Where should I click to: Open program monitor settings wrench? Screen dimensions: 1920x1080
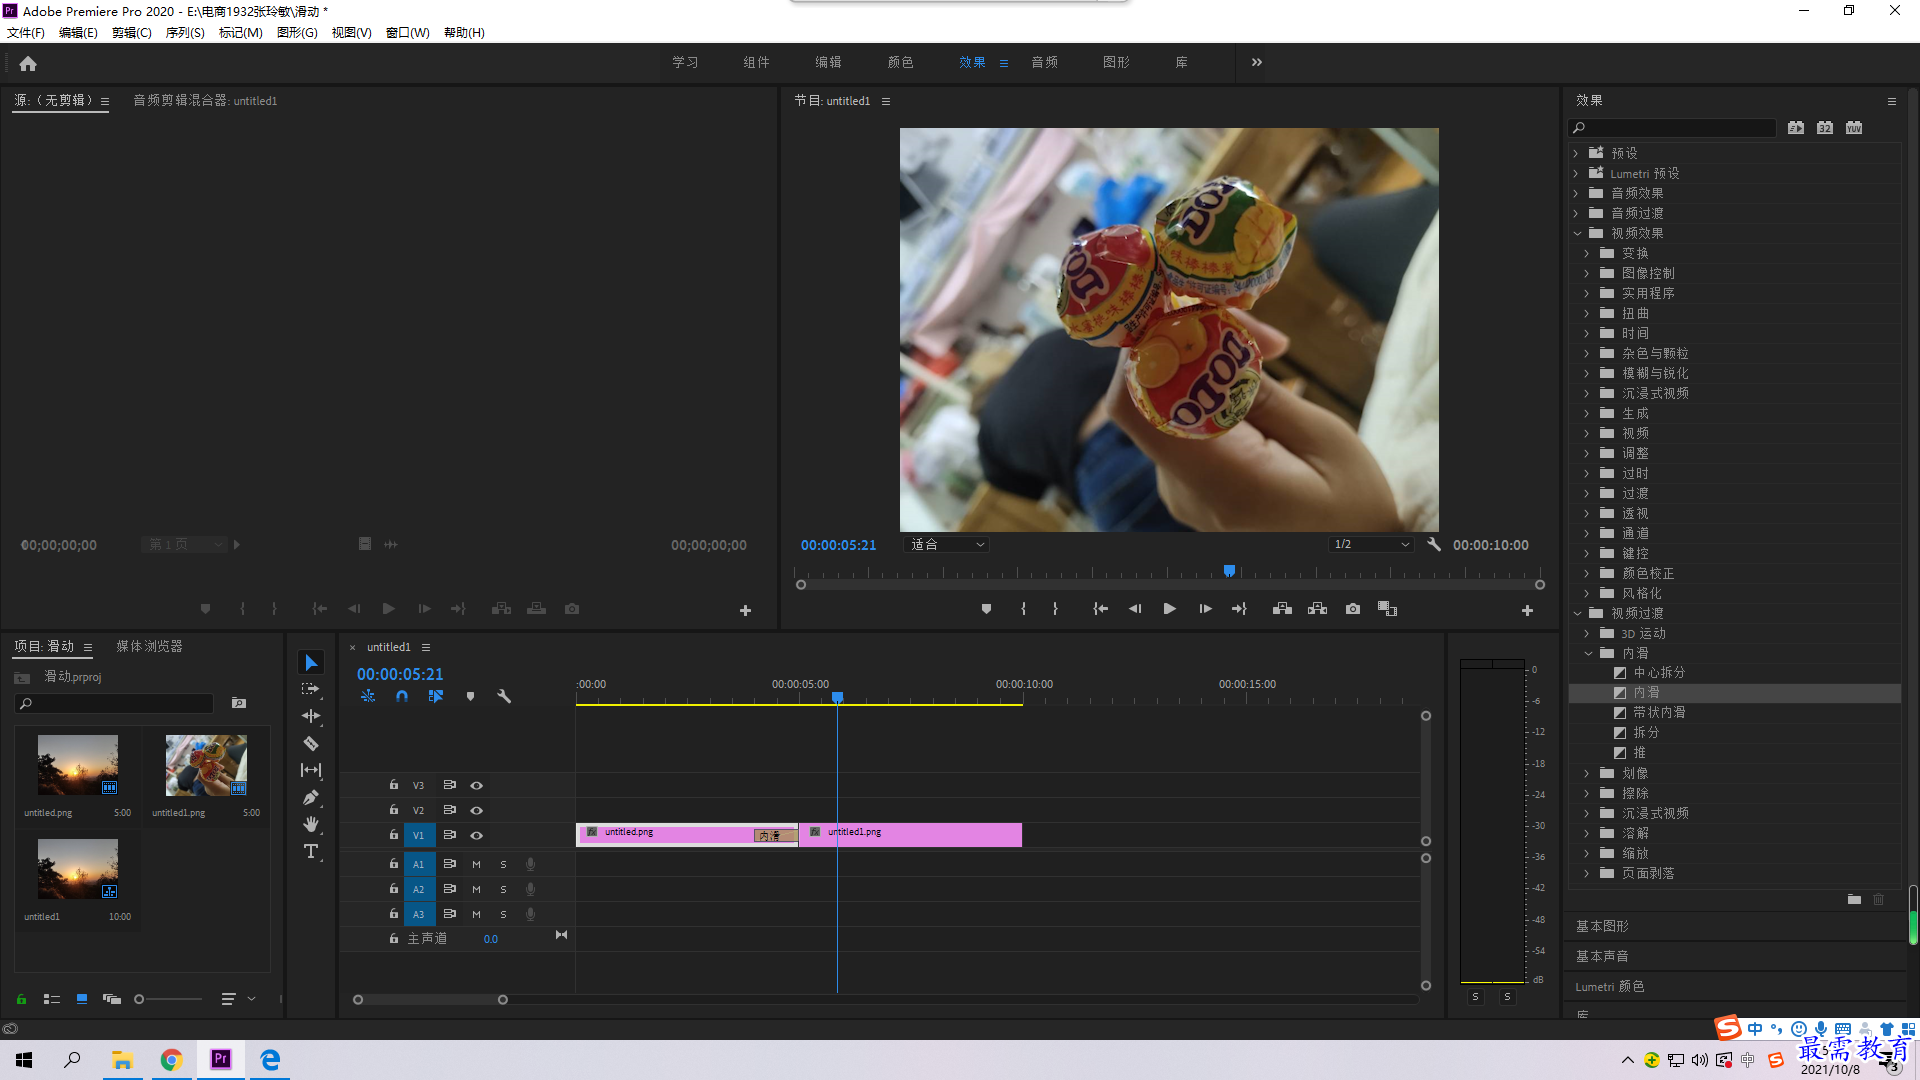[1434, 545]
